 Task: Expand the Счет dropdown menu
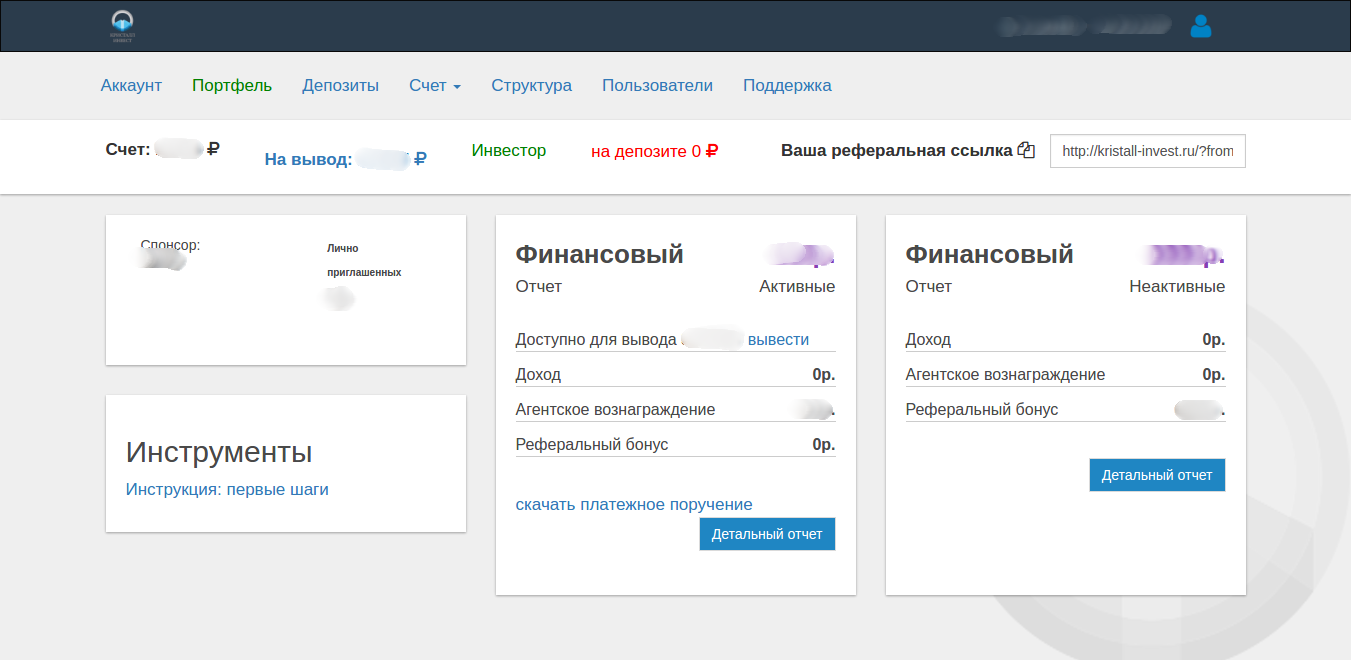coord(435,85)
